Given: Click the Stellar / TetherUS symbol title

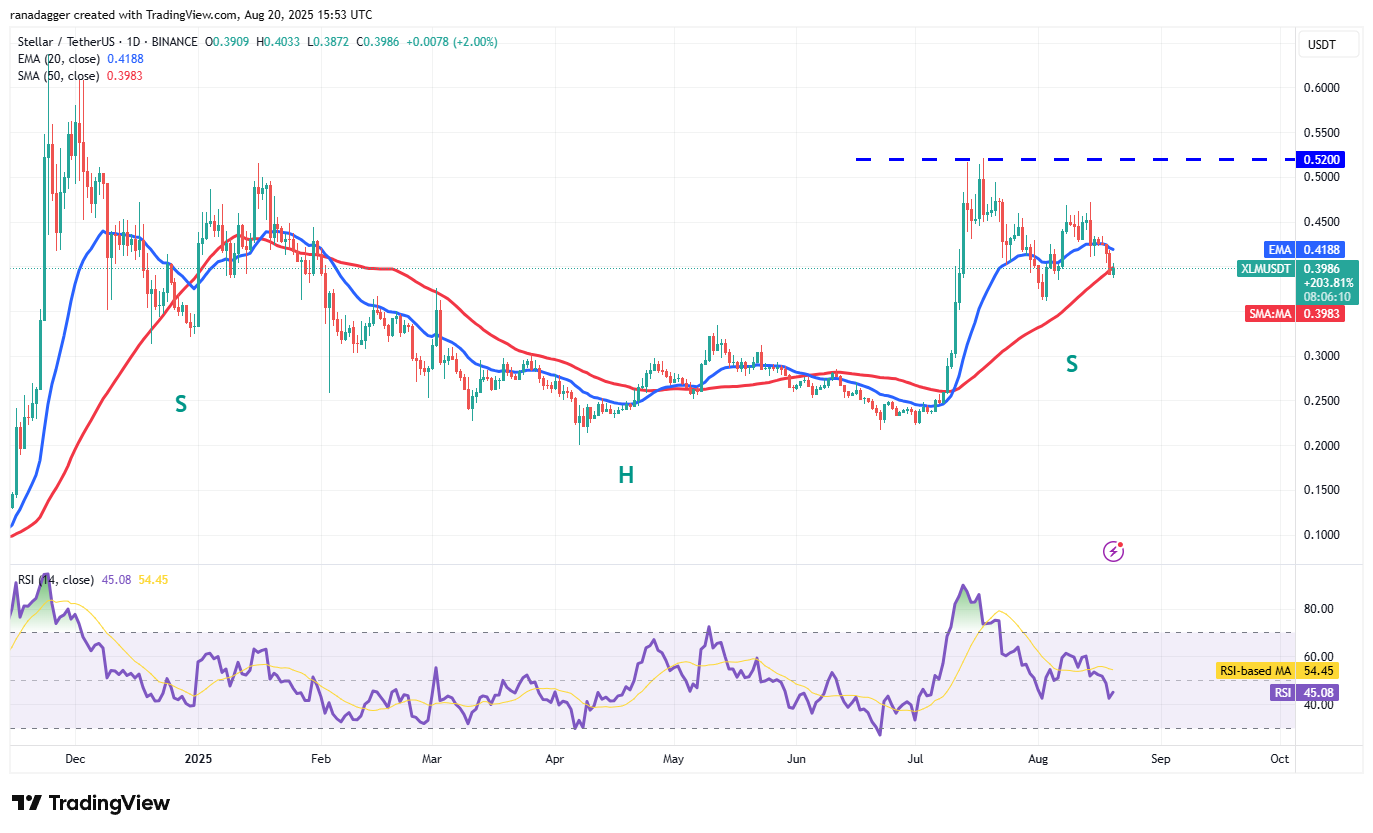Looking at the screenshot, I should tap(78, 42).
